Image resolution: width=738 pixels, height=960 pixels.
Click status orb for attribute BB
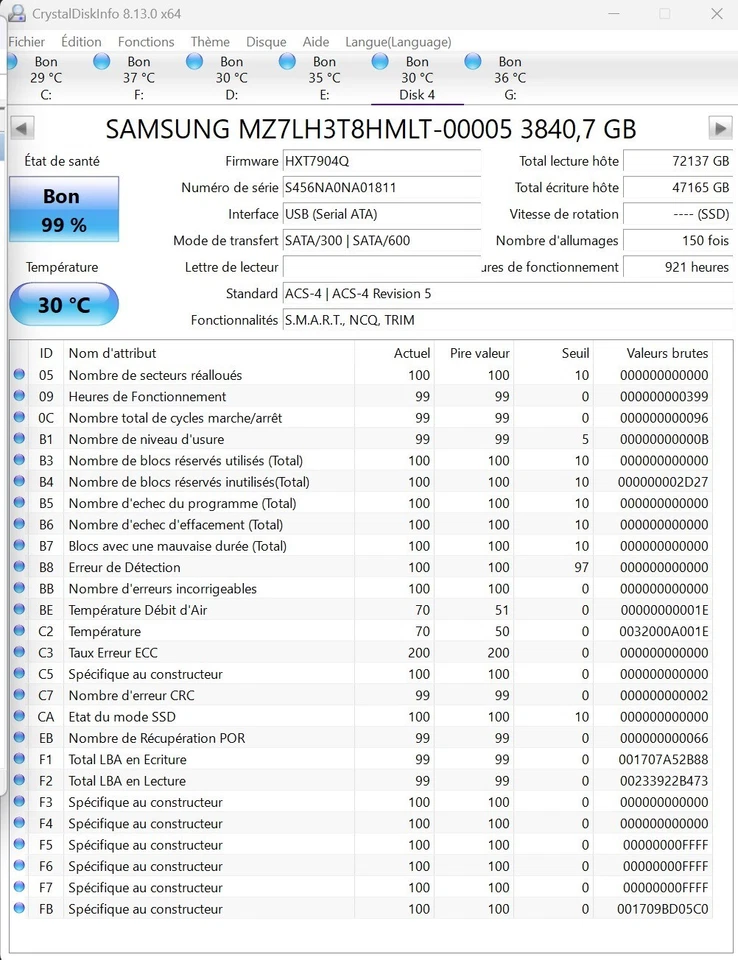pos(19,588)
